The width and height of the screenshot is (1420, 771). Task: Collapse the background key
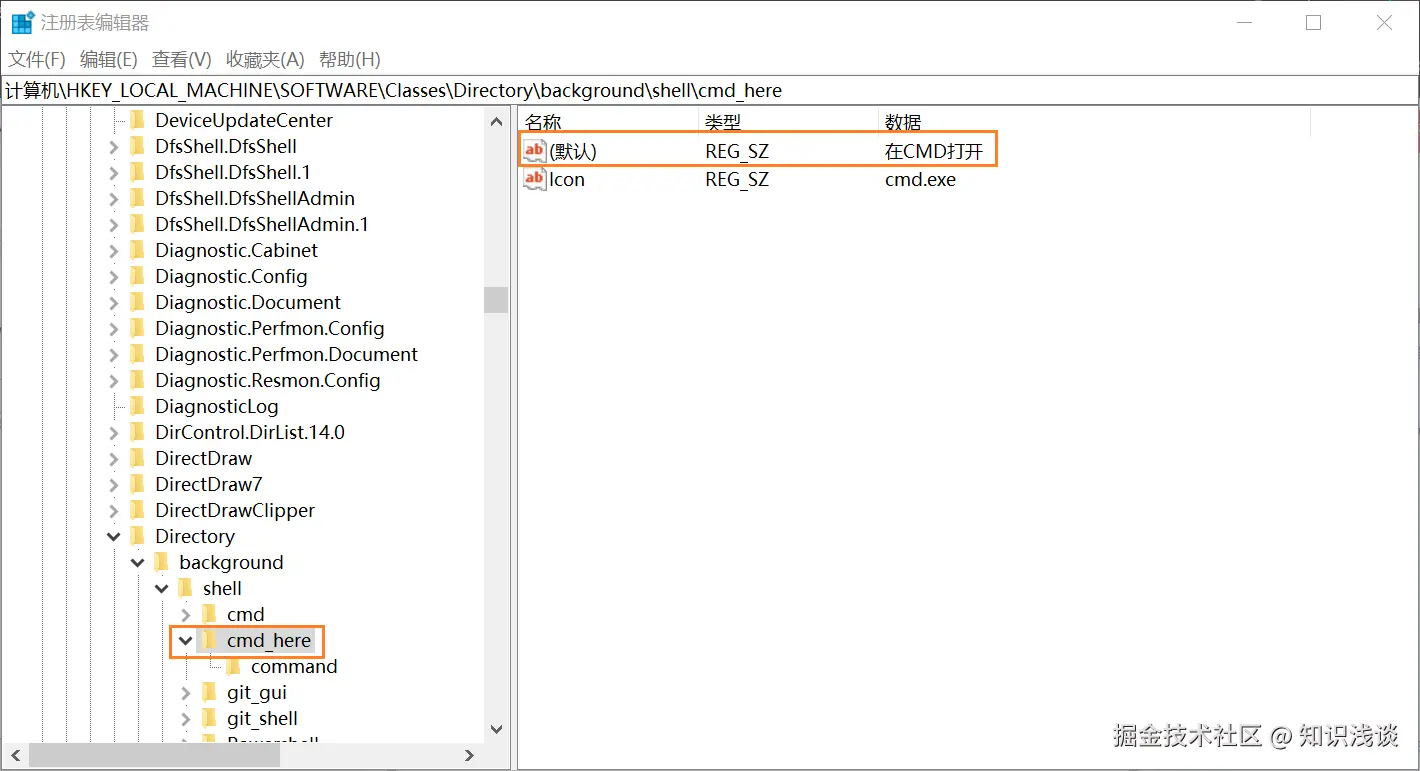(x=137, y=563)
